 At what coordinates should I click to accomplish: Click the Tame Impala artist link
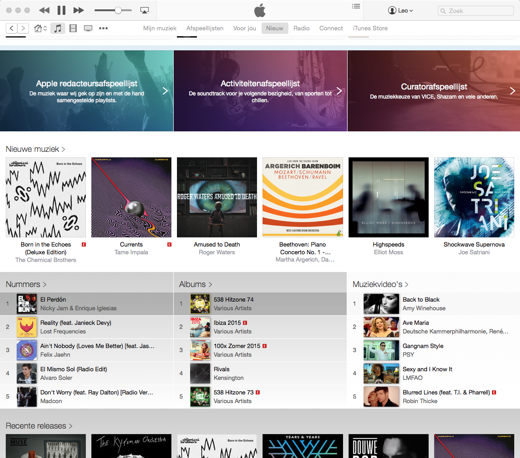(x=131, y=252)
